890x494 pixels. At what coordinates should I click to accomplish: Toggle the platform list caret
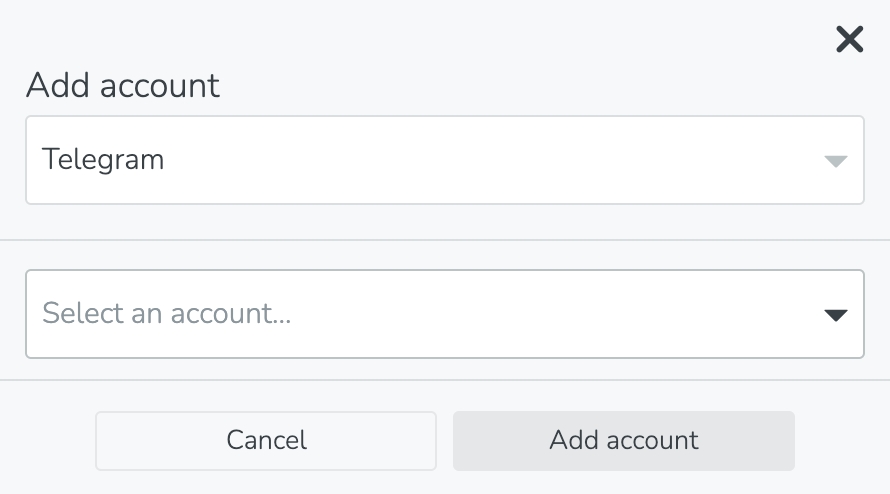pyautogui.click(x=836, y=161)
